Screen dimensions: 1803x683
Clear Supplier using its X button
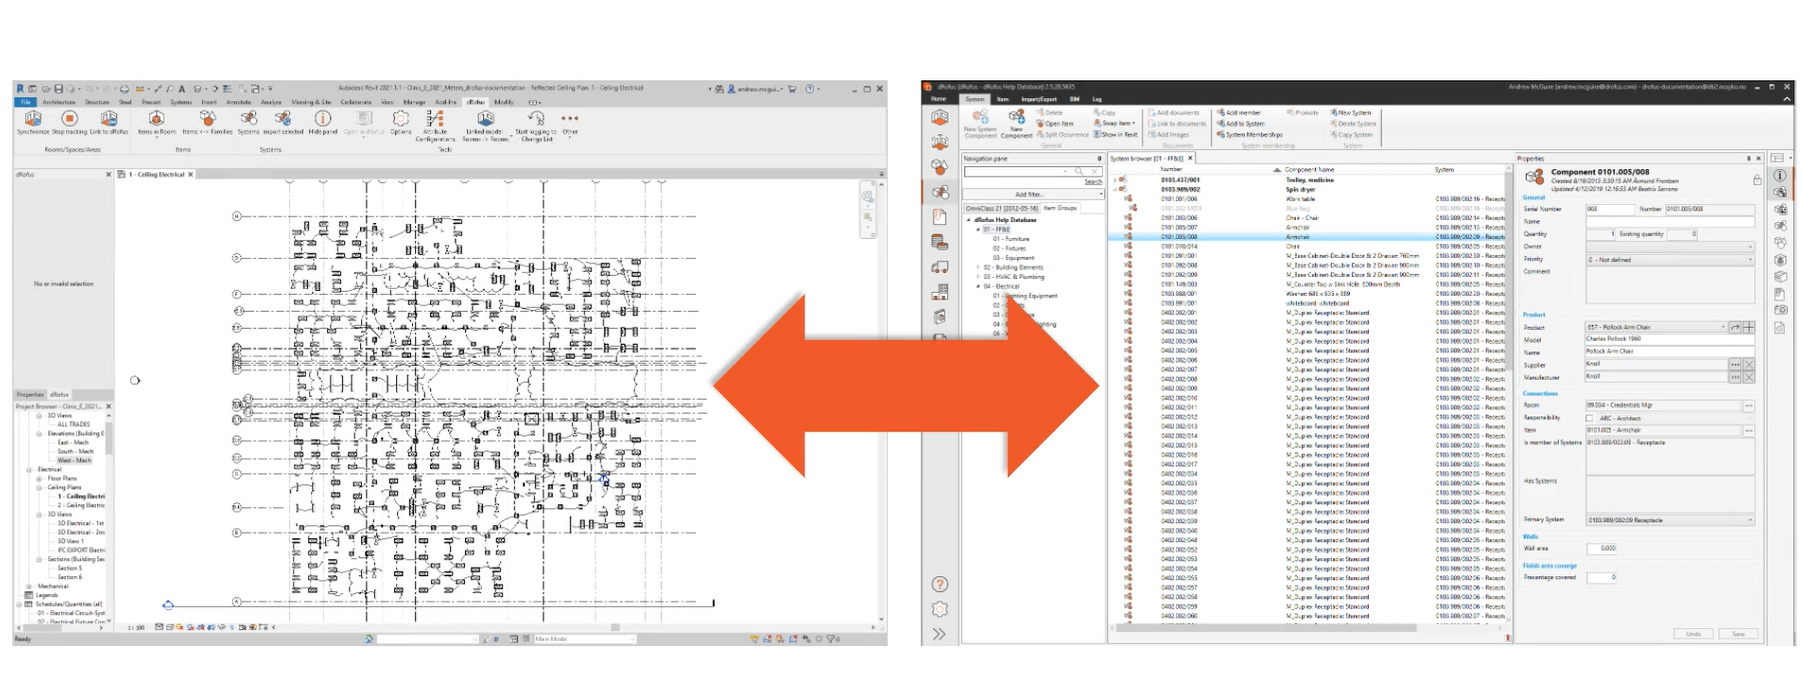tap(1749, 364)
